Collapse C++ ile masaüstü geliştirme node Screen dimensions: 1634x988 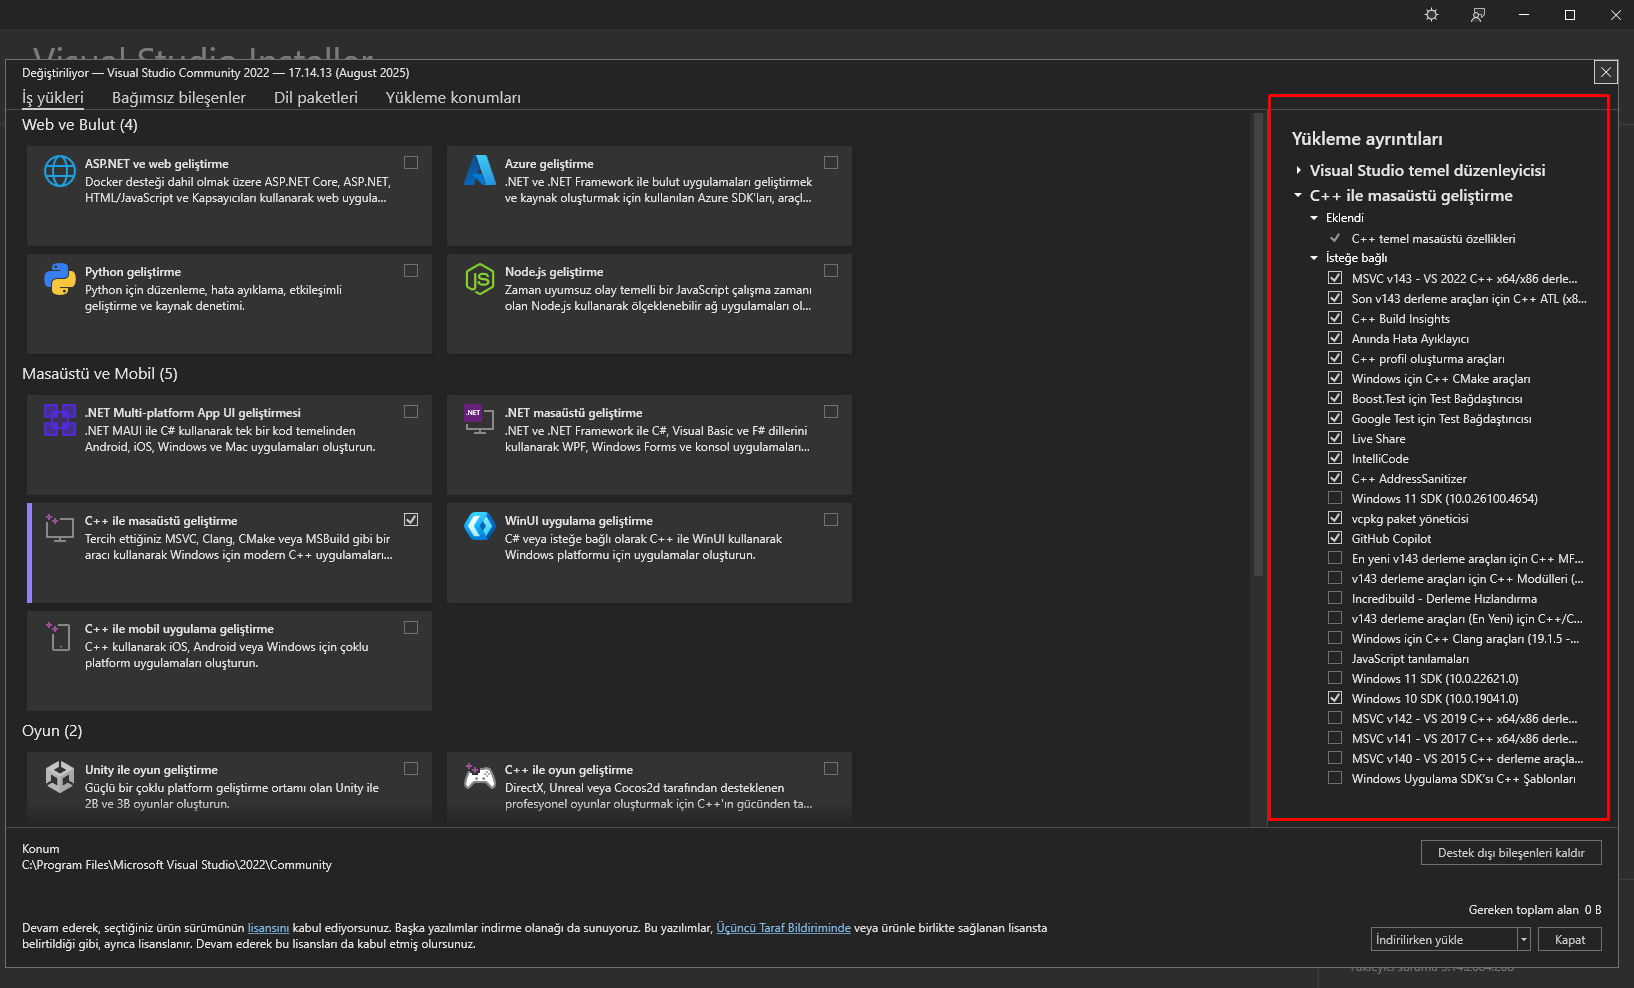click(1298, 196)
